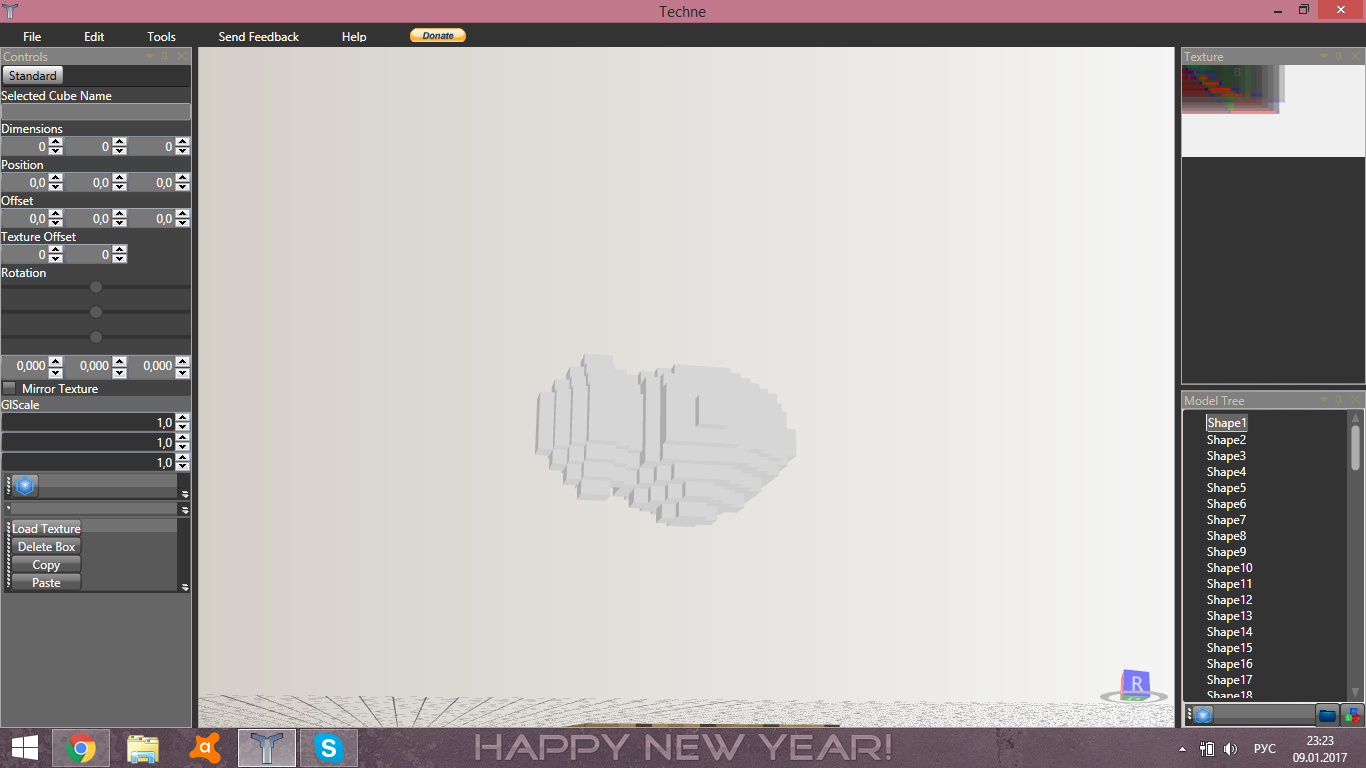Pin the Model Tree panel
This screenshot has height=768, width=1366.
tap(1340, 400)
